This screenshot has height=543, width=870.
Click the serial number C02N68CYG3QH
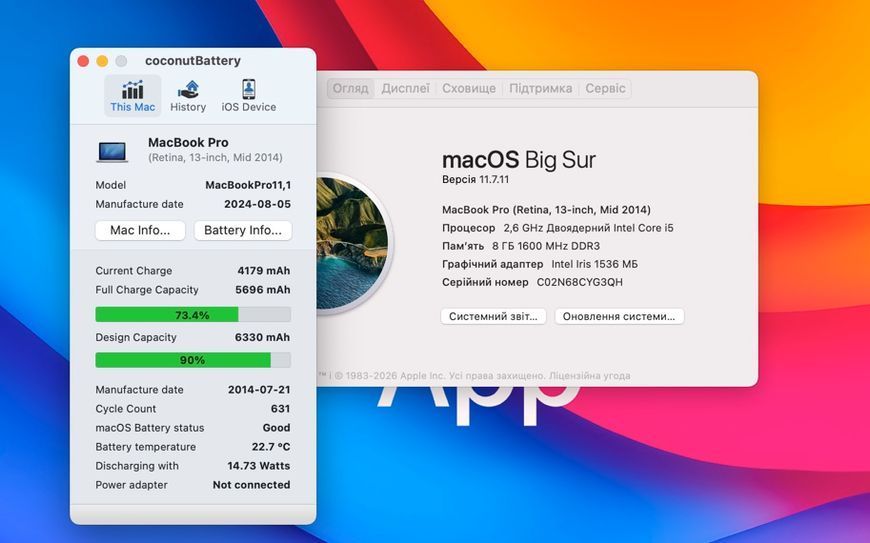(580, 282)
